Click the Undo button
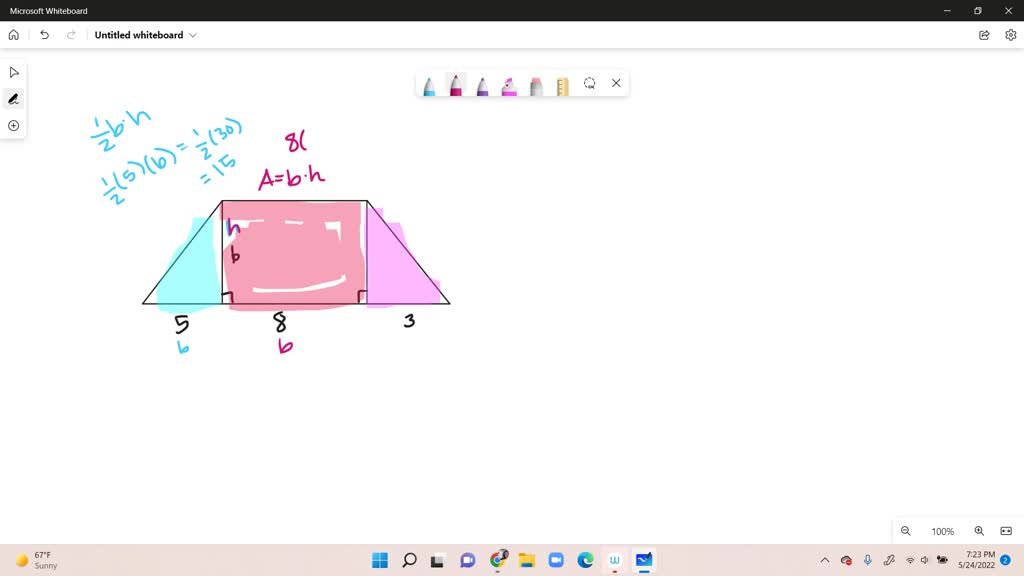 (44, 34)
